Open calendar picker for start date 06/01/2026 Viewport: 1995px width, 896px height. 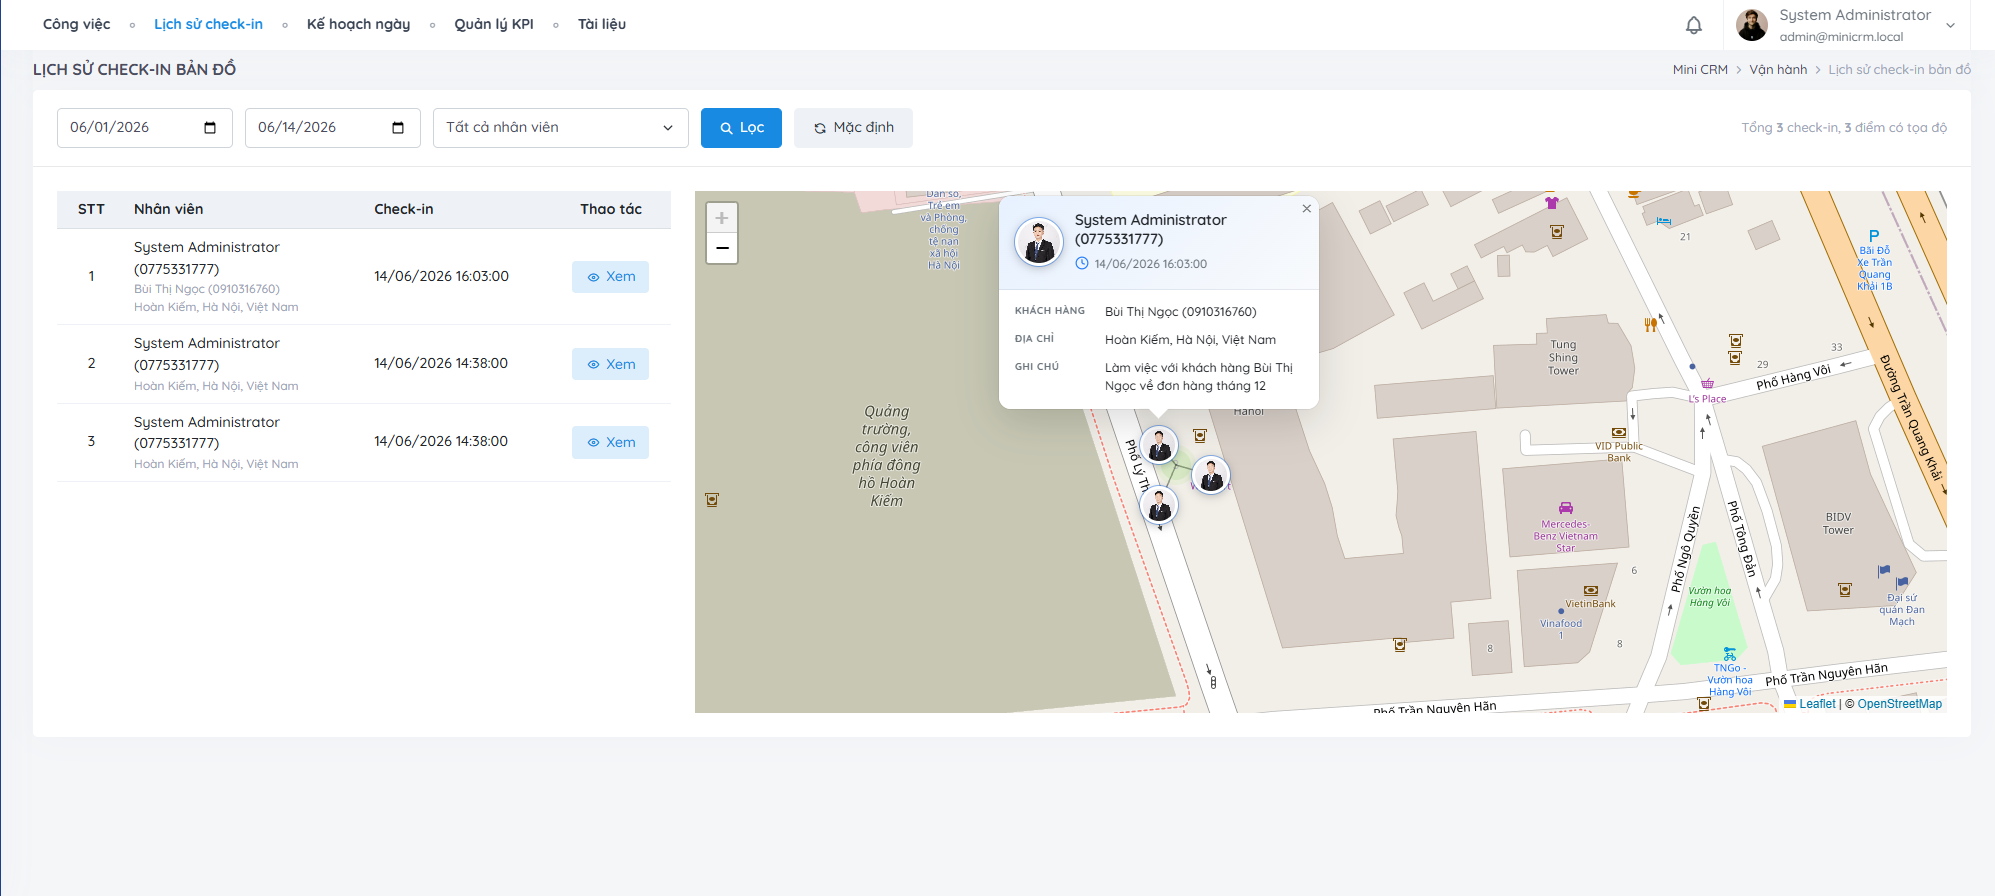coord(210,128)
